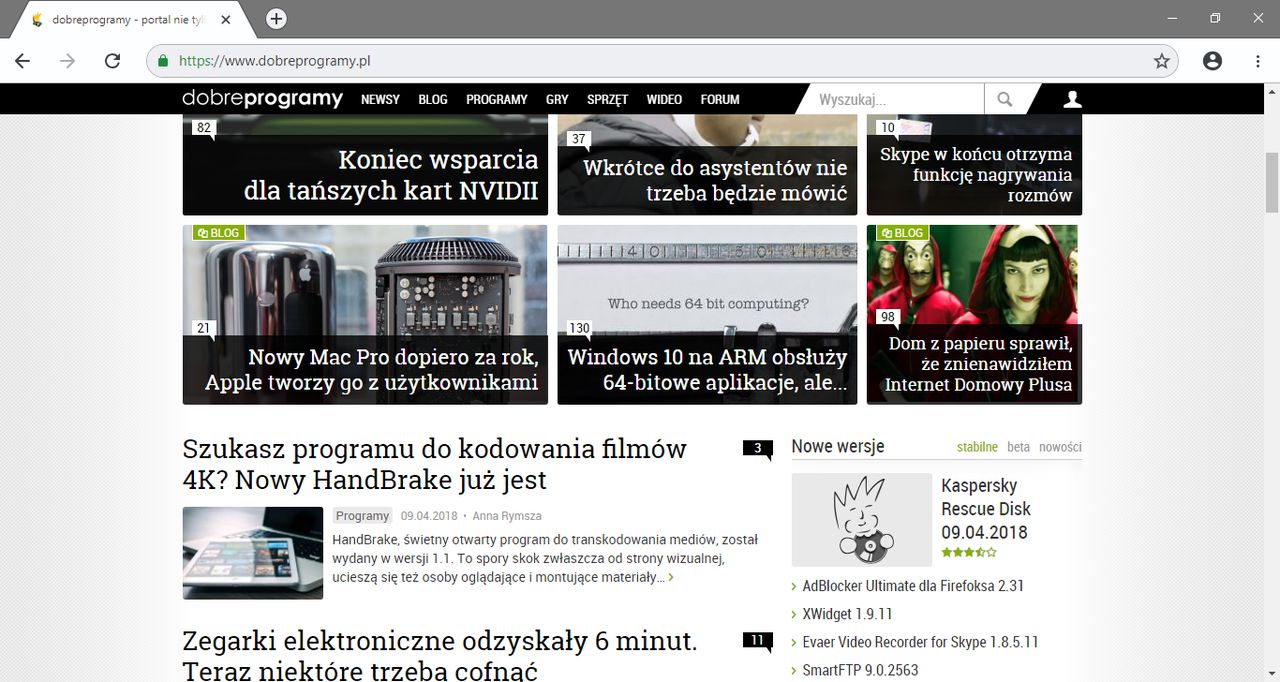Click the BLOG badge on Mac Pro tile

pos(218,233)
